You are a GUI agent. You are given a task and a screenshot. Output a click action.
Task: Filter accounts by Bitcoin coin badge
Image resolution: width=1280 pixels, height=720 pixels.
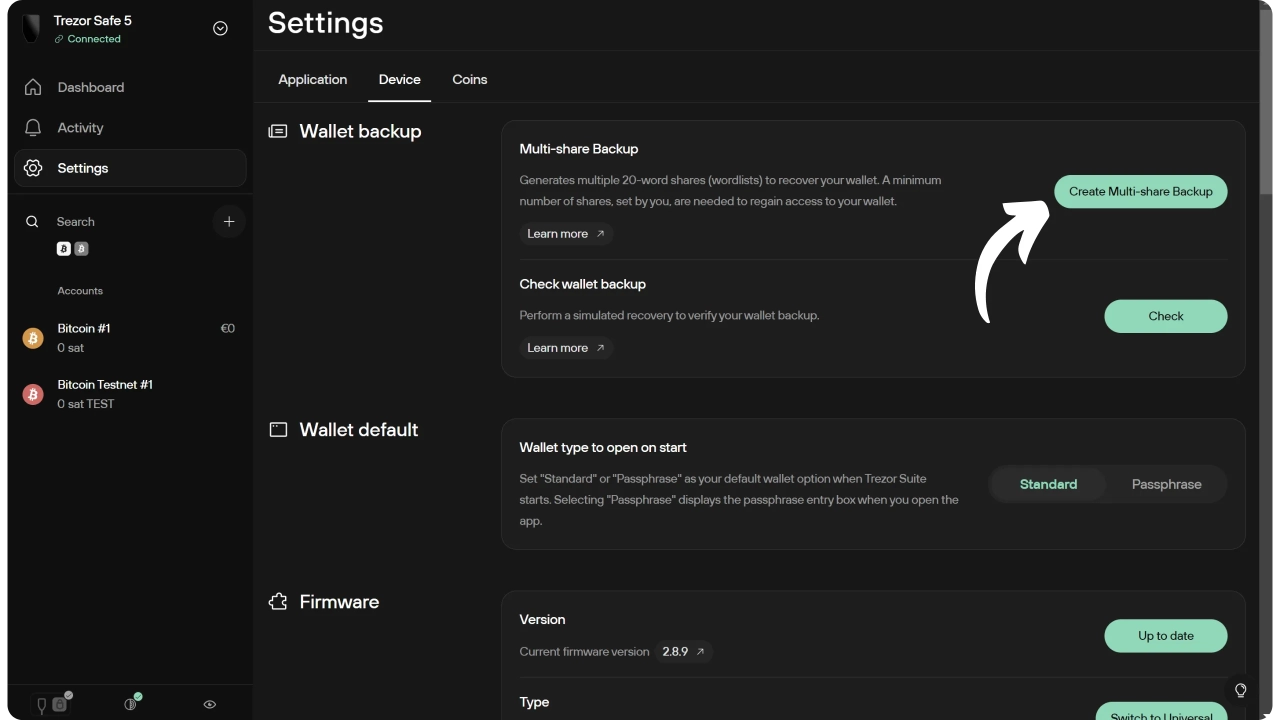(x=64, y=249)
